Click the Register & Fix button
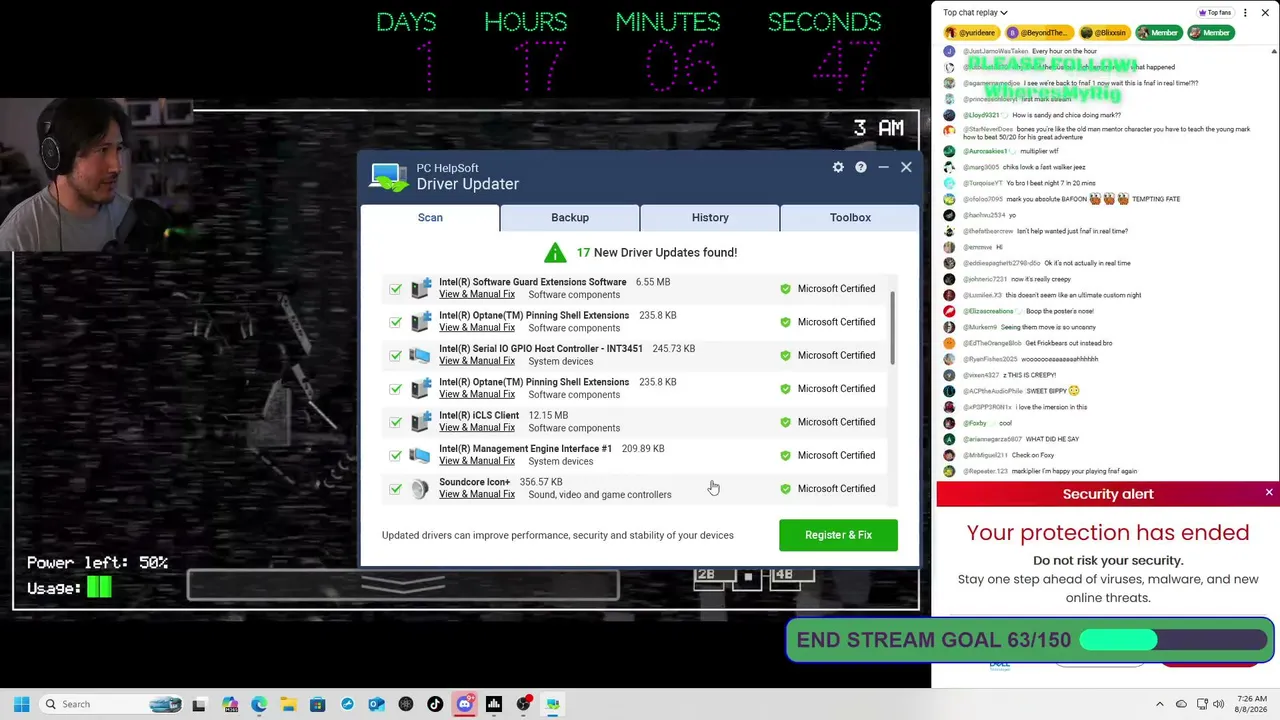Viewport: 1280px width, 720px height. click(x=838, y=535)
